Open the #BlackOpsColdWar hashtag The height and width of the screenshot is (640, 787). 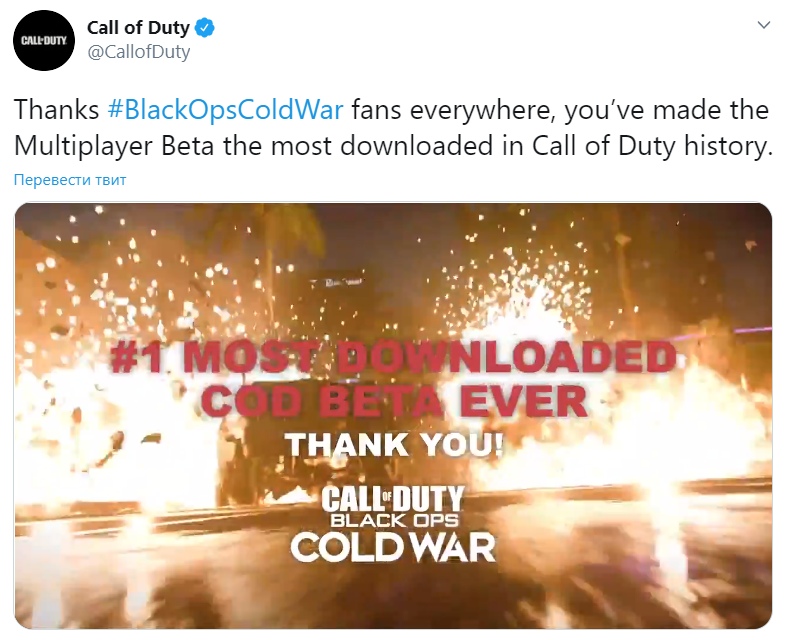point(225,109)
